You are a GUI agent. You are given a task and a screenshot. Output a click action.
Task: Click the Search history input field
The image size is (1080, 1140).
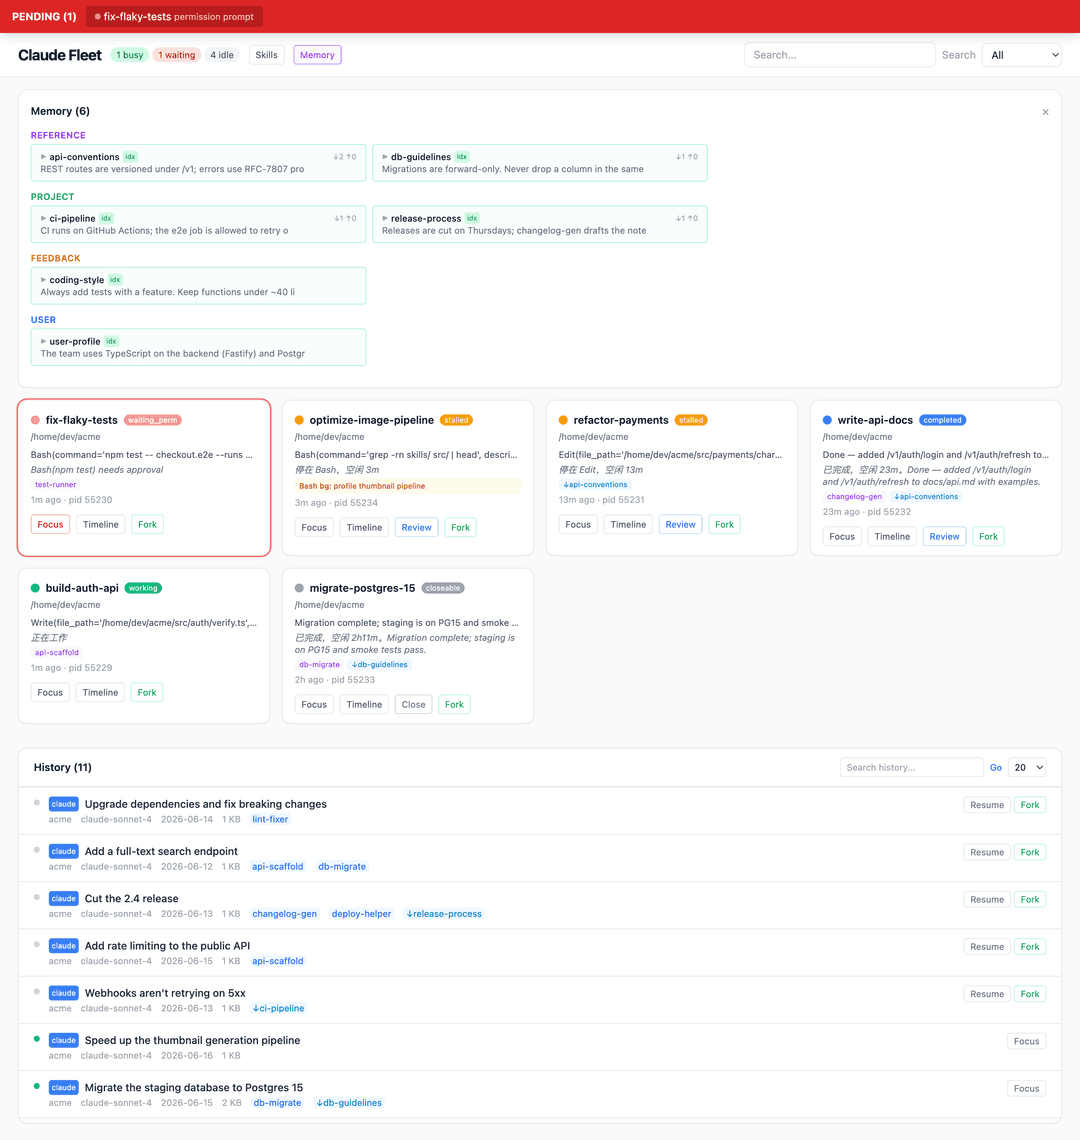[911, 768]
